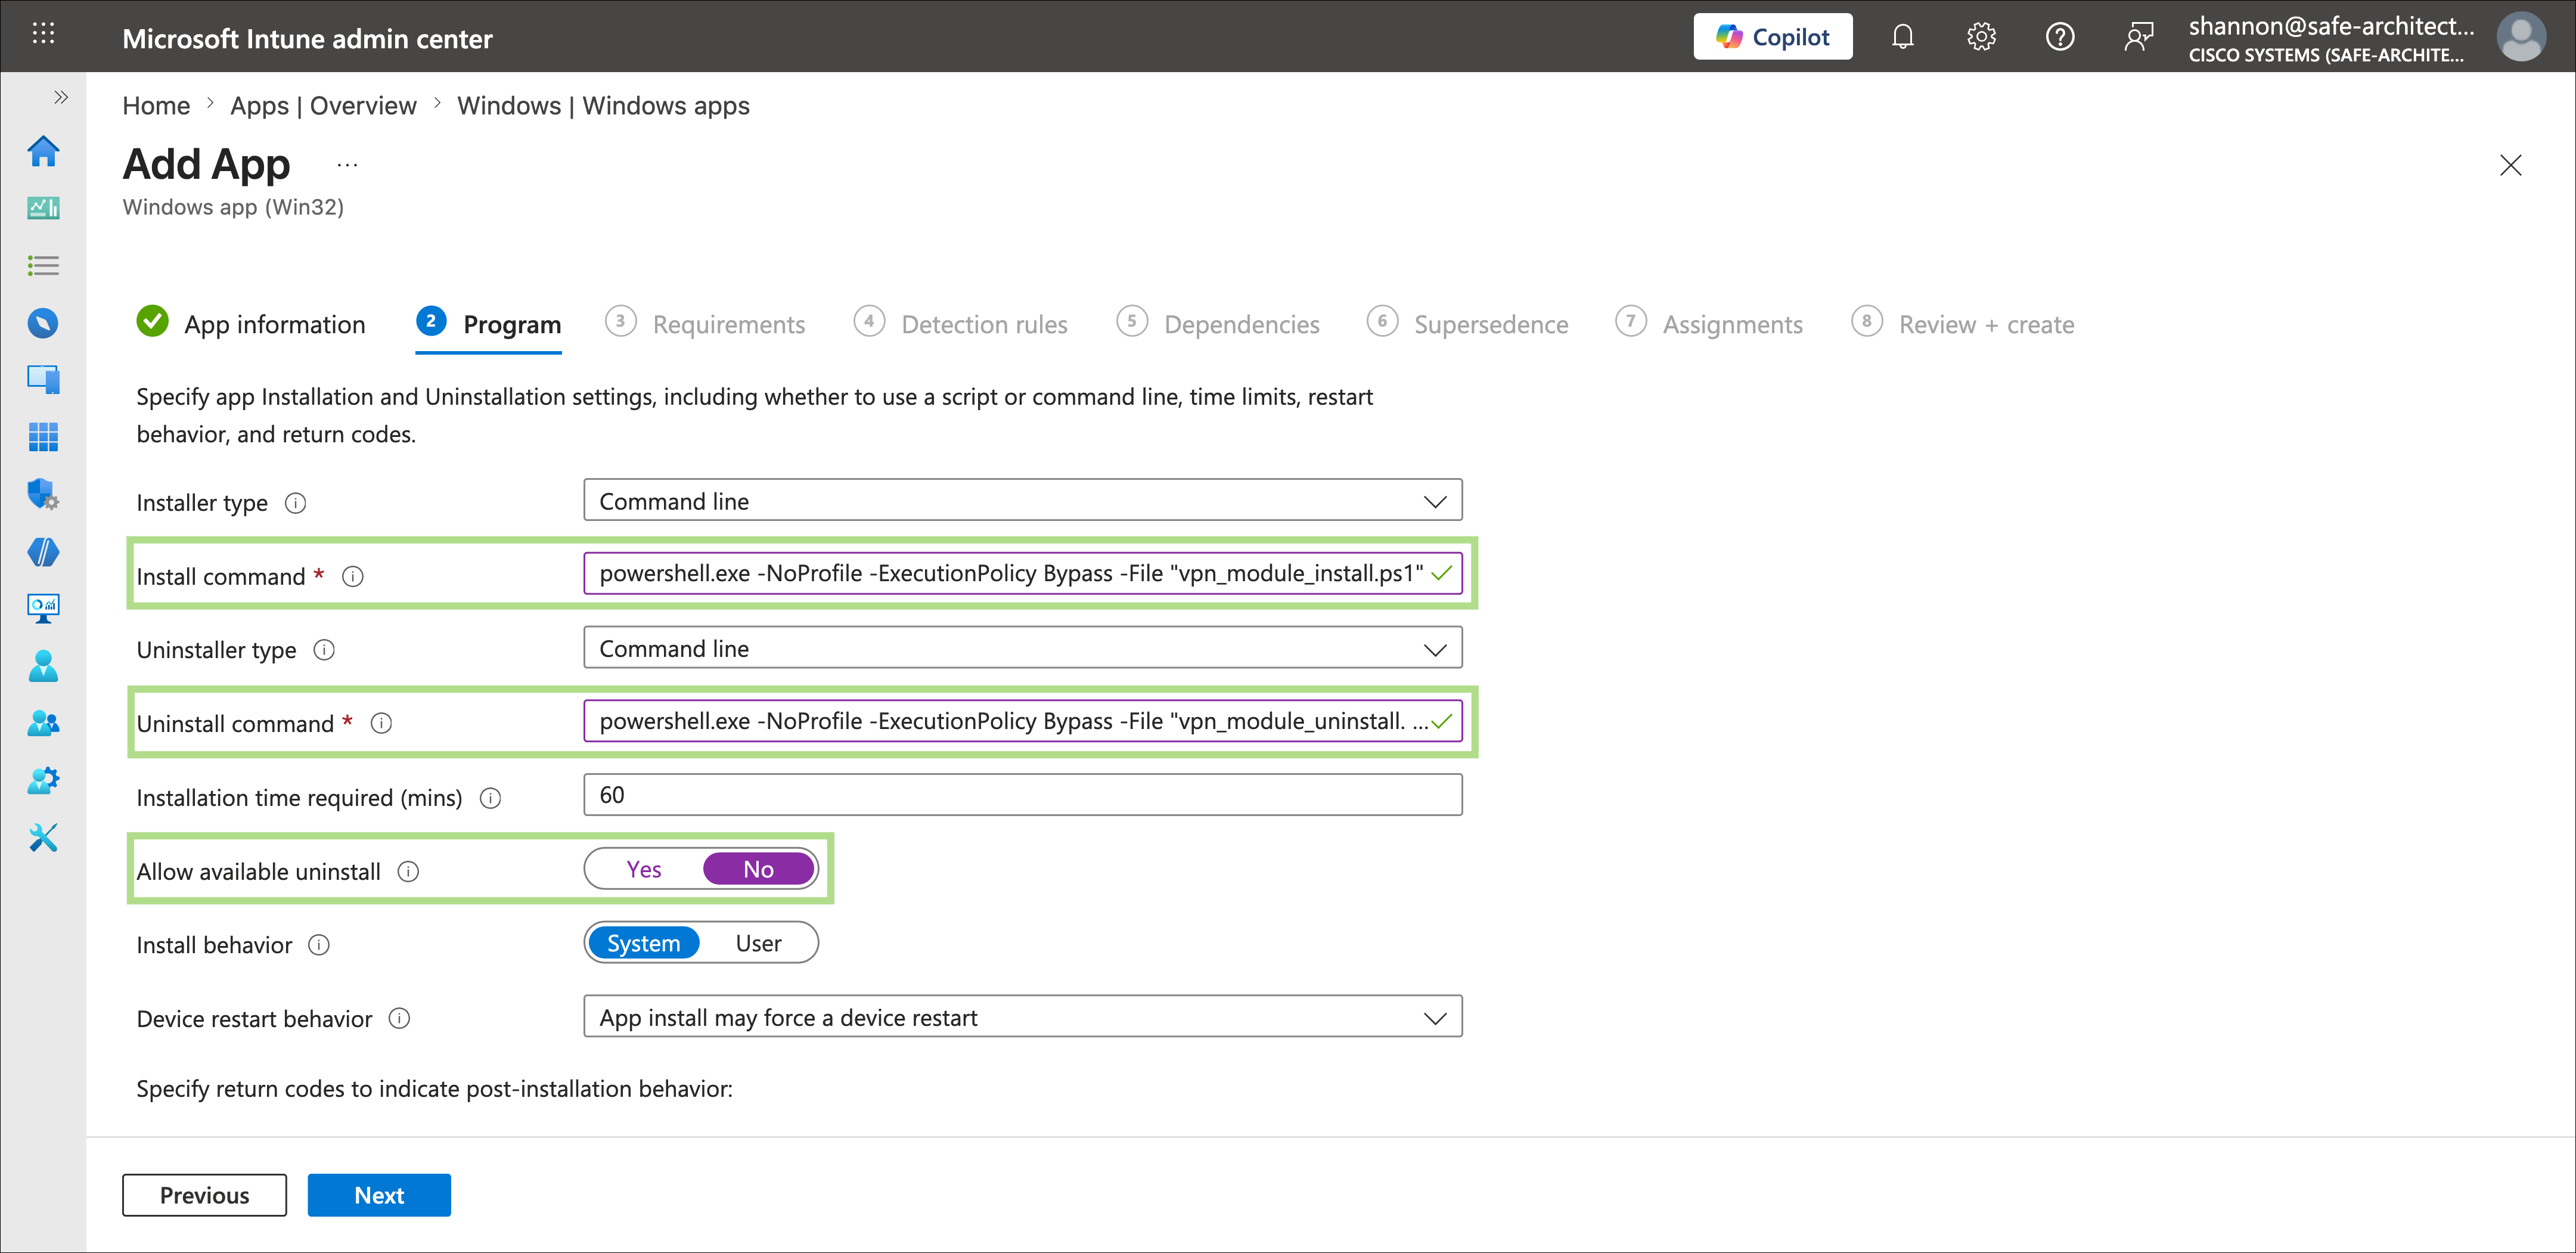Open Reports monitor sidebar icon
Screen dimensions: 2576x1253
tap(43, 608)
